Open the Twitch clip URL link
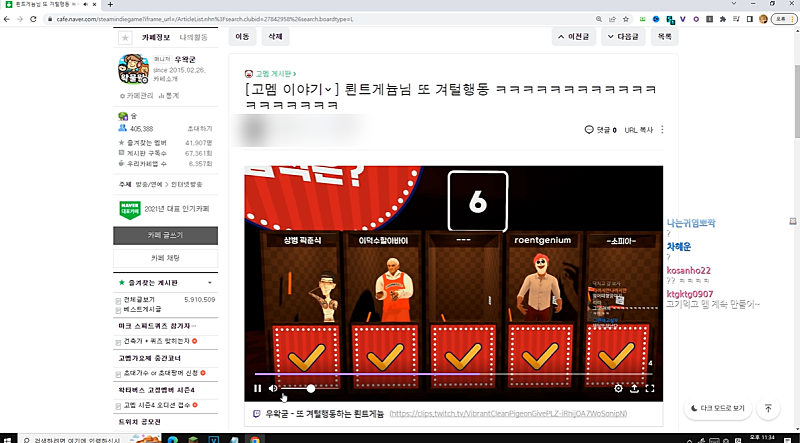Image resolution: width=800 pixels, height=443 pixels. tap(508, 414)
